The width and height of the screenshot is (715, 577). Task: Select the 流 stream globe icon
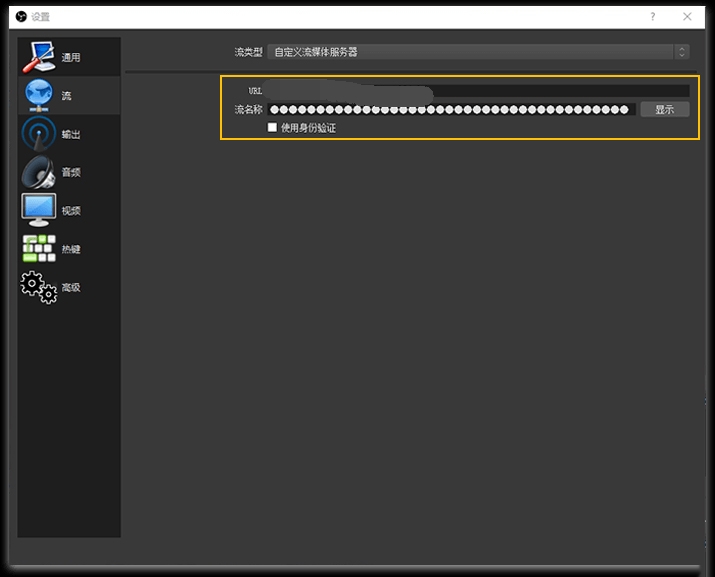coord(39,95)
